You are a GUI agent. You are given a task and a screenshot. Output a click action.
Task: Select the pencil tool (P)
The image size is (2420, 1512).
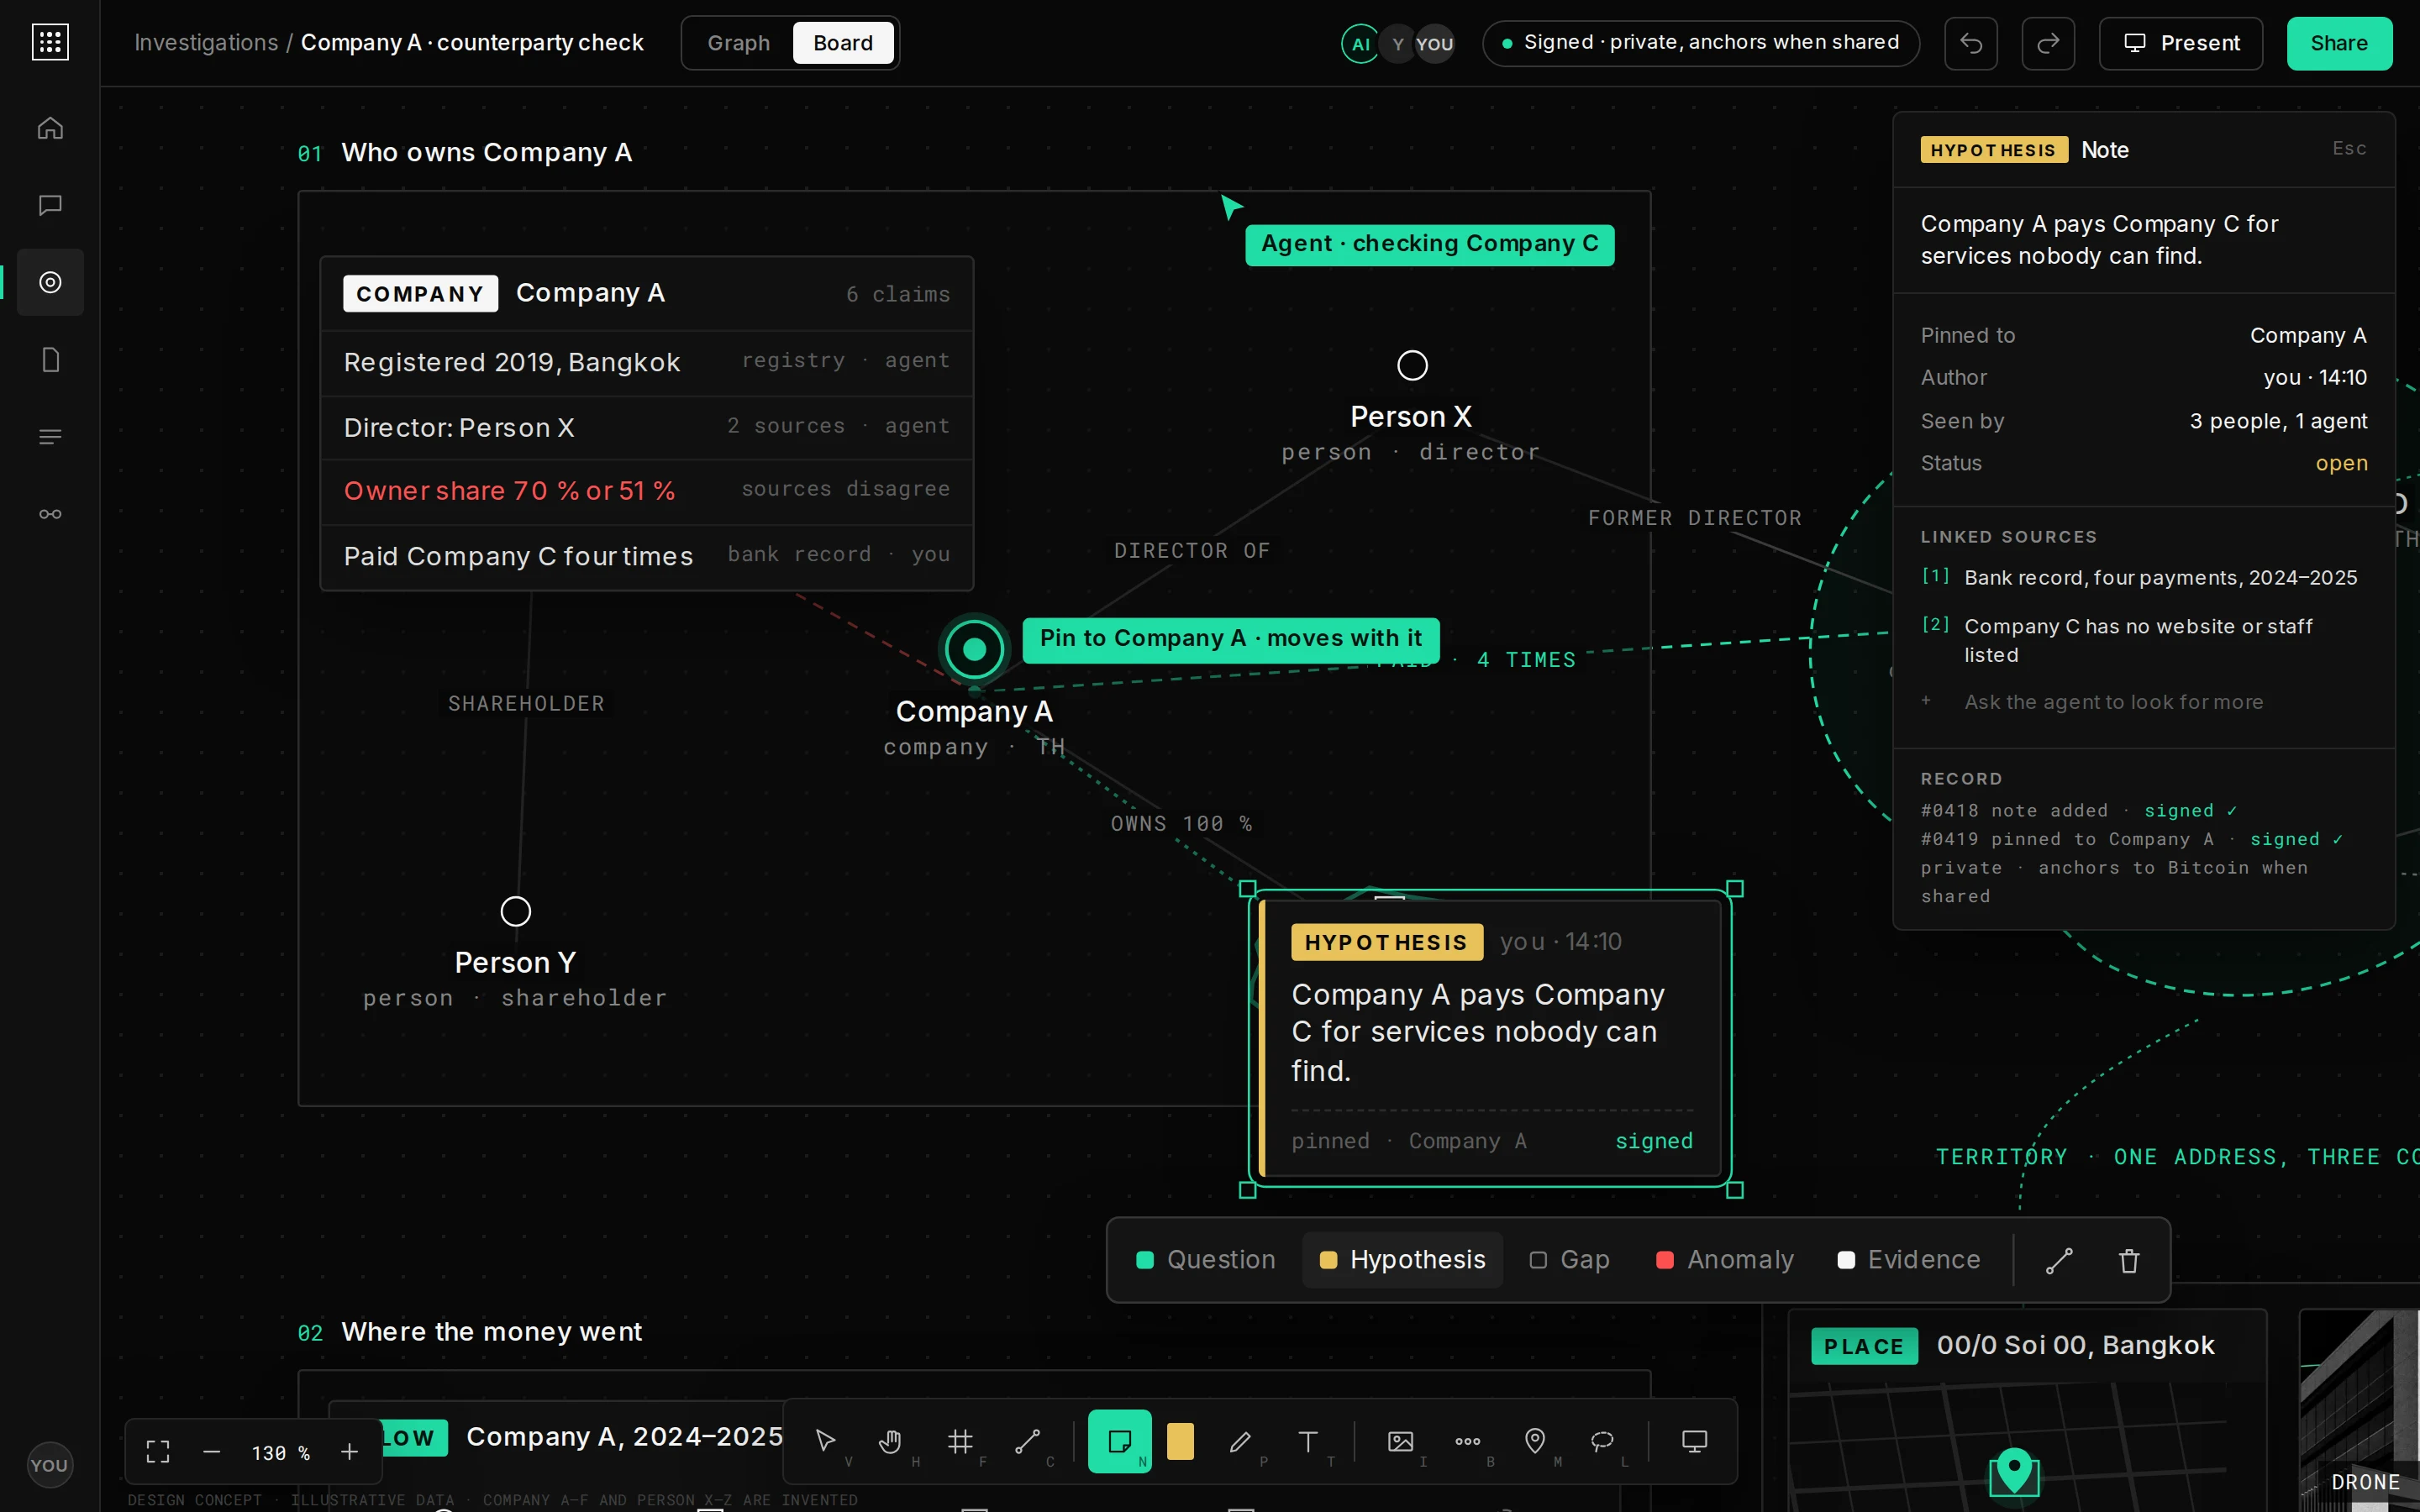pos(1240,1441)
